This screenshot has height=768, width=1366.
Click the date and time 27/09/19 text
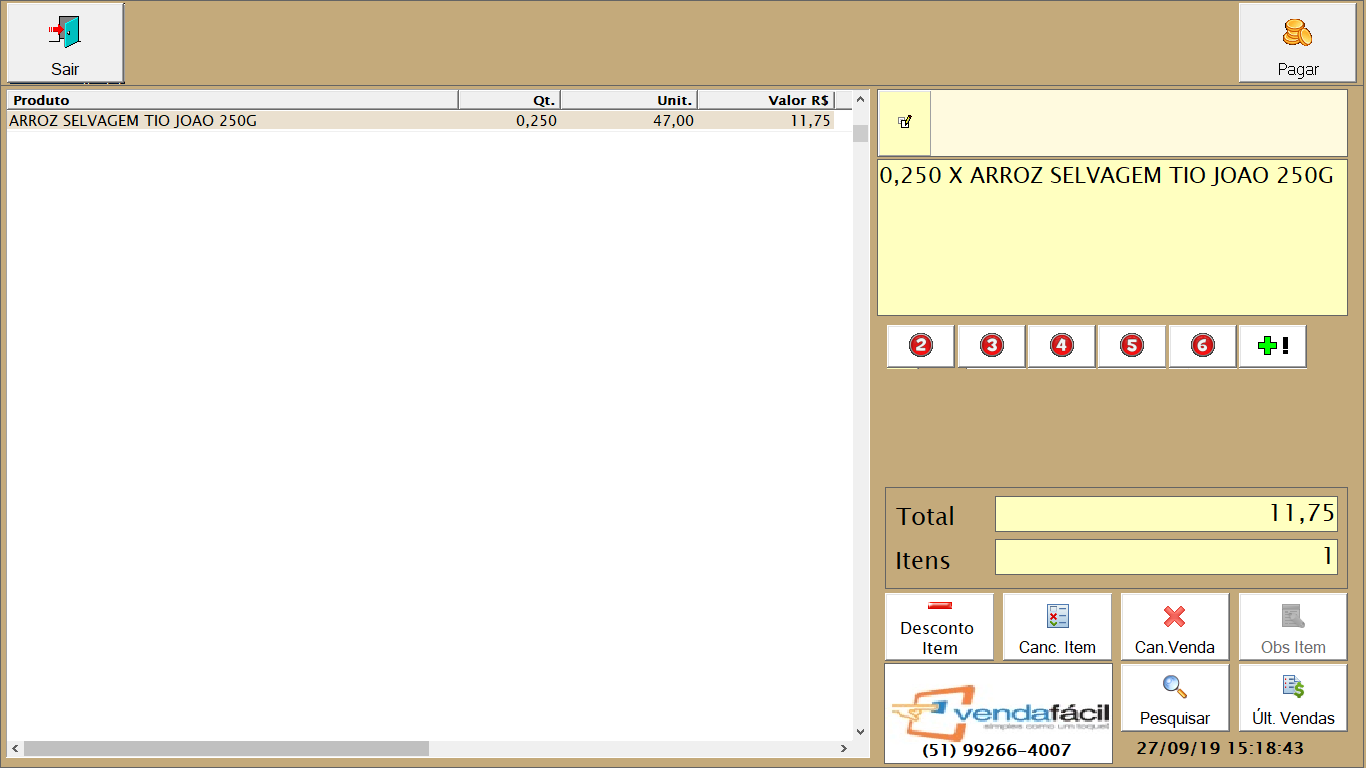coord(1220,748)
